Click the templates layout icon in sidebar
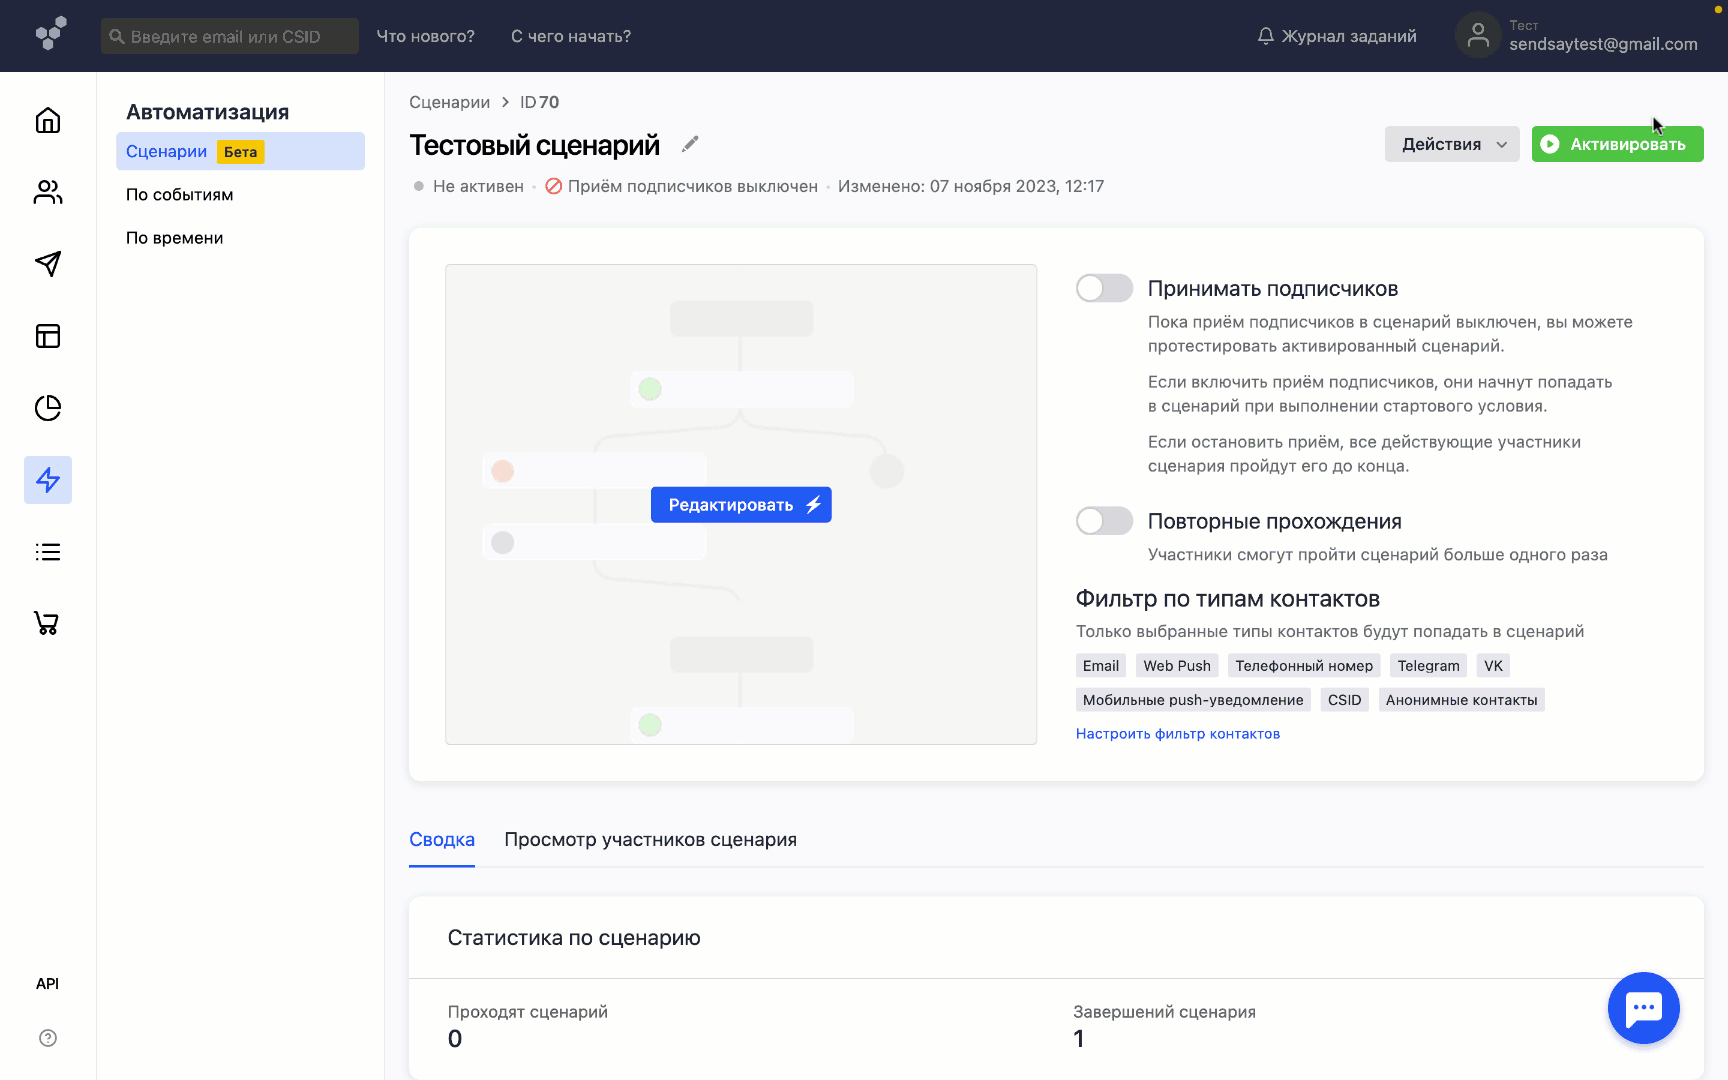This screenshot has height=1080, width=1728. pyautogui.click(x=47, y=336)
